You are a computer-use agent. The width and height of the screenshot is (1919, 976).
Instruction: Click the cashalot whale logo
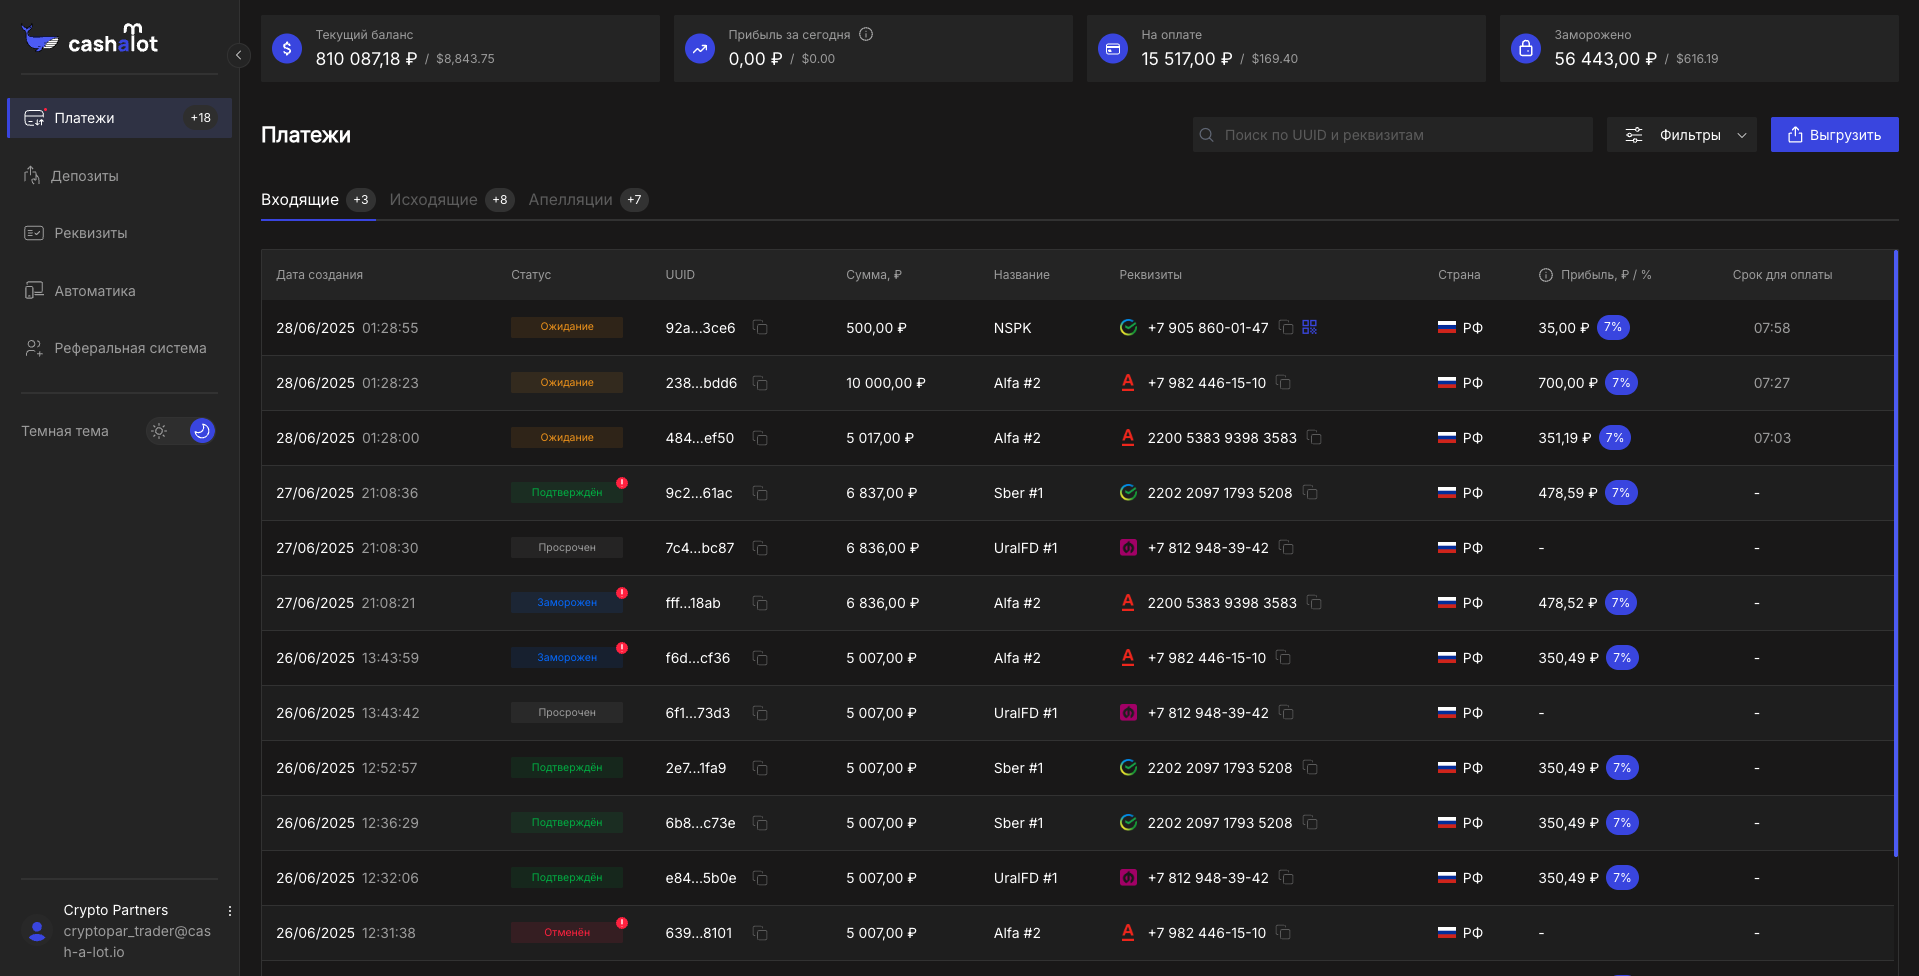coord(89,39)
